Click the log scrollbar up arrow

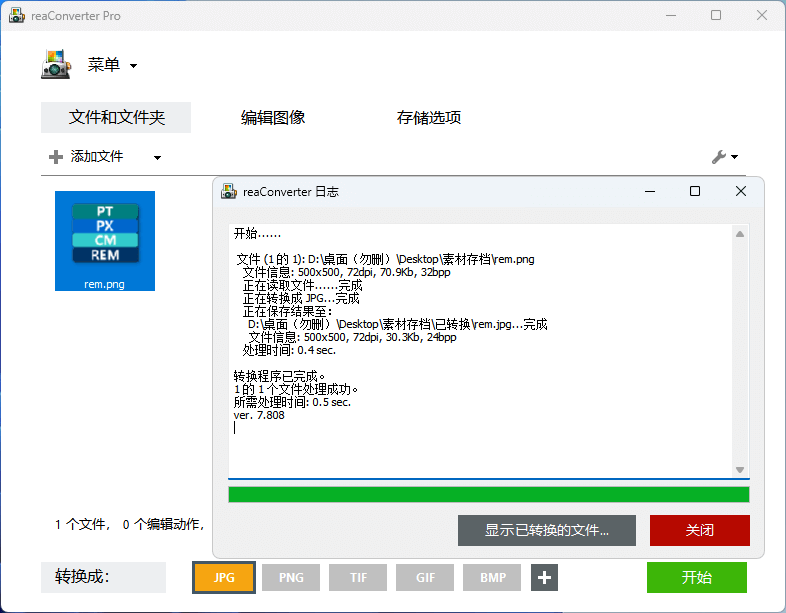(740, 234)
